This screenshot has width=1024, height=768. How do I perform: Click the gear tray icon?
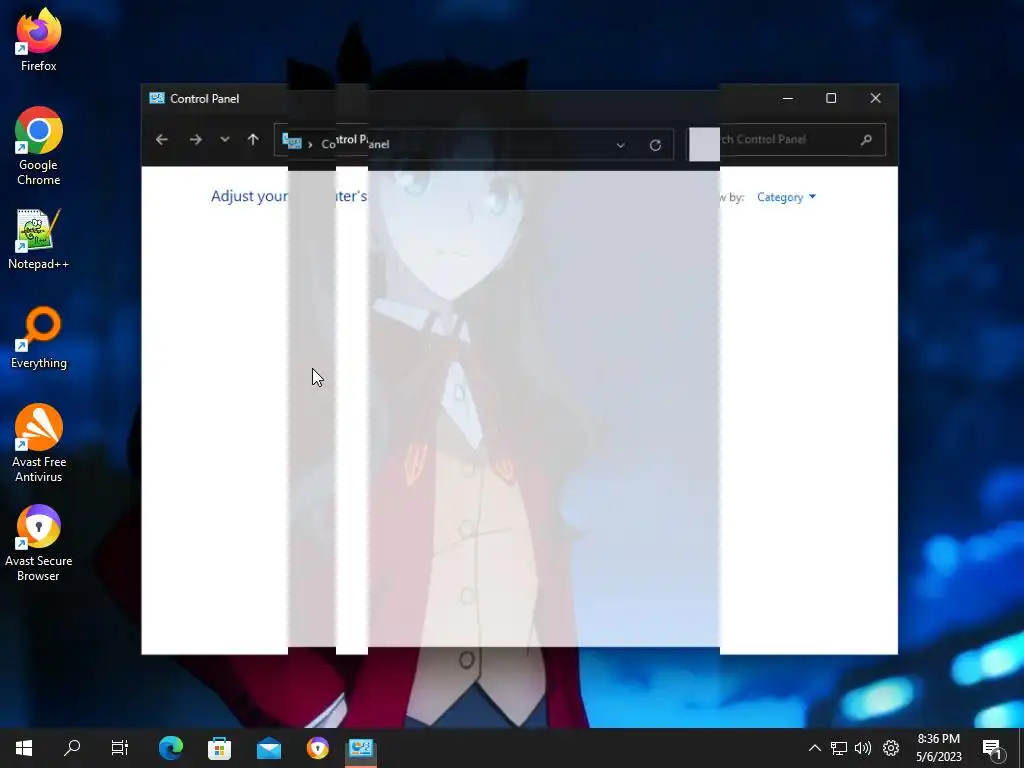coord(891,748)
